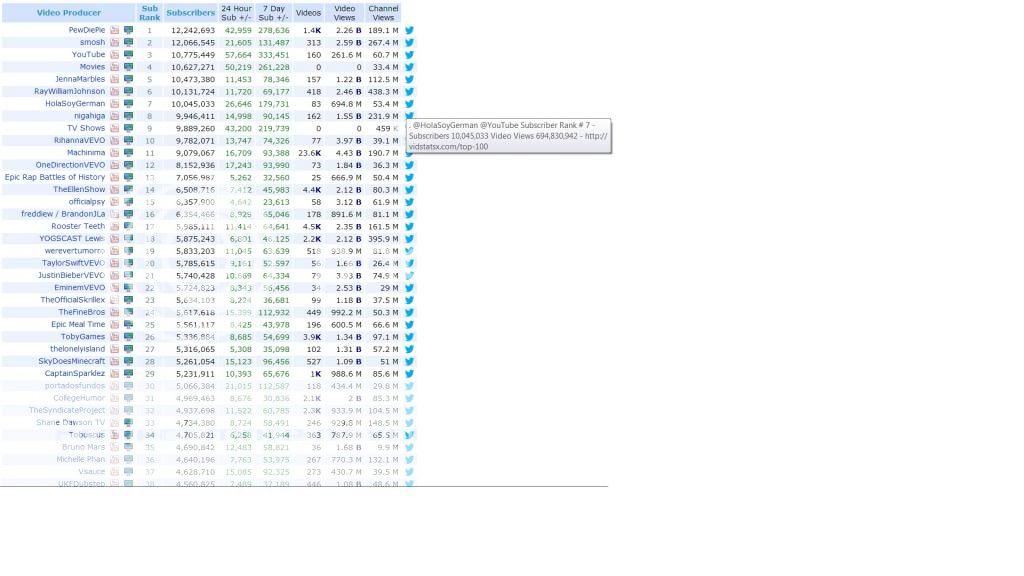Sort by the Channel Views column
Screen dimensions: 1024x576
[x=383, y=13]
